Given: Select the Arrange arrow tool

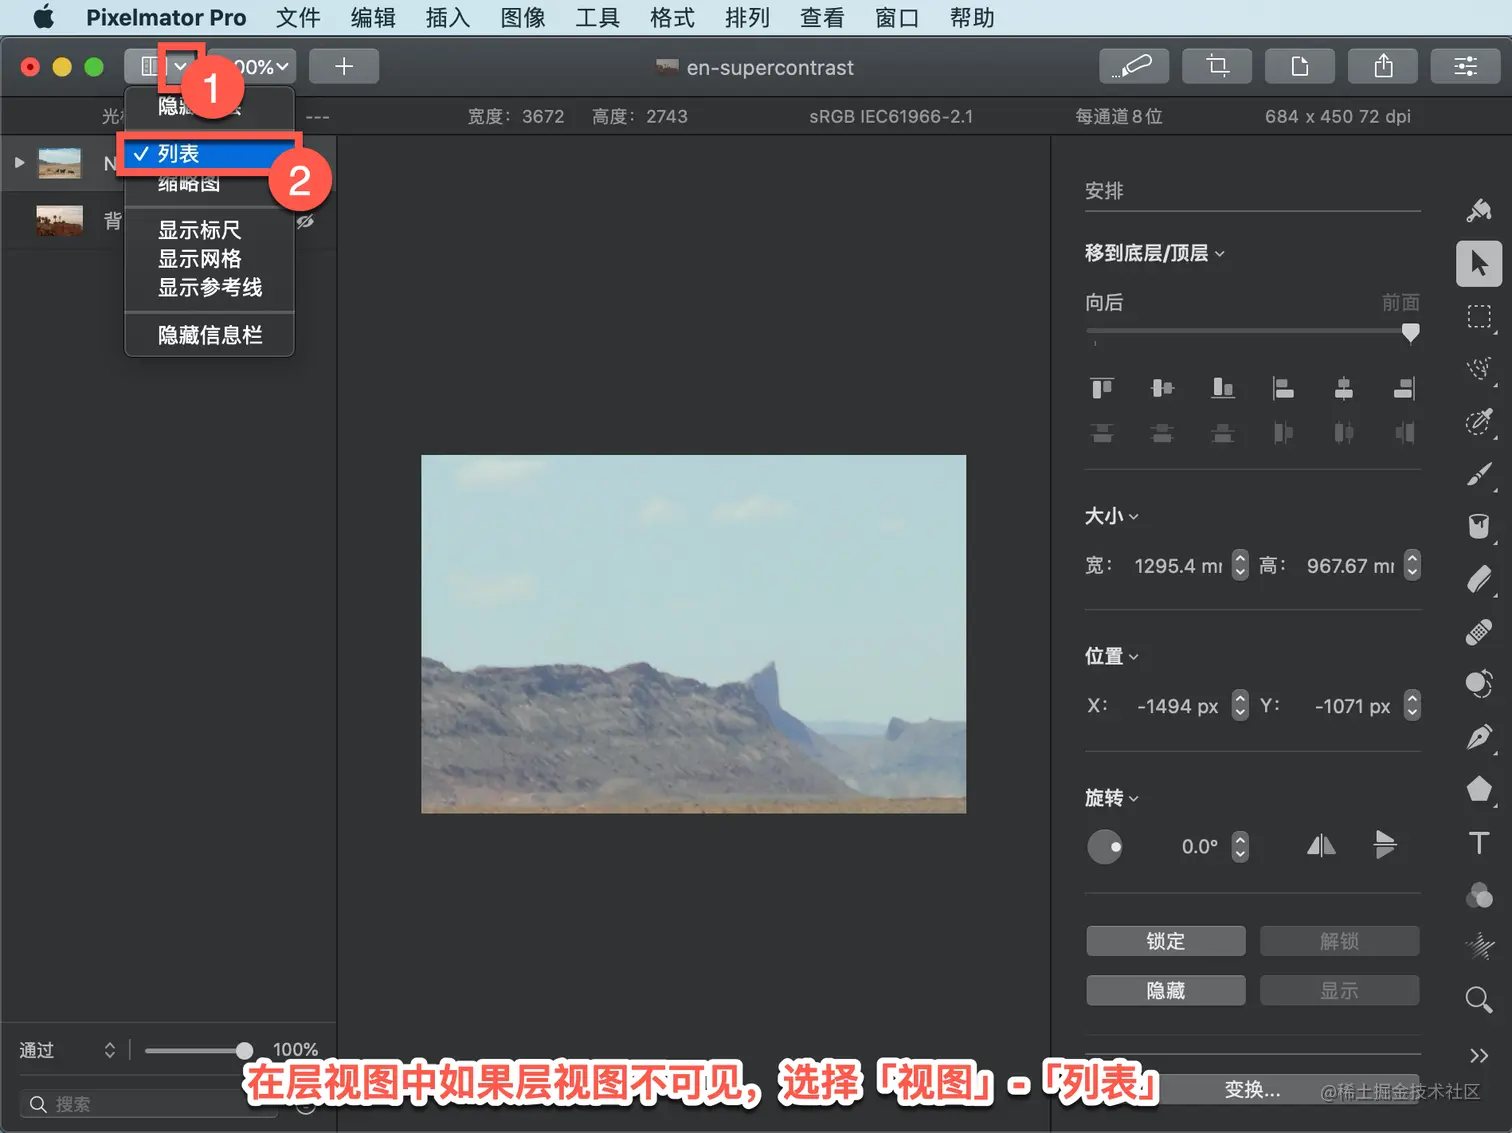Looking at the screenshot, I should click(1479, 264).
